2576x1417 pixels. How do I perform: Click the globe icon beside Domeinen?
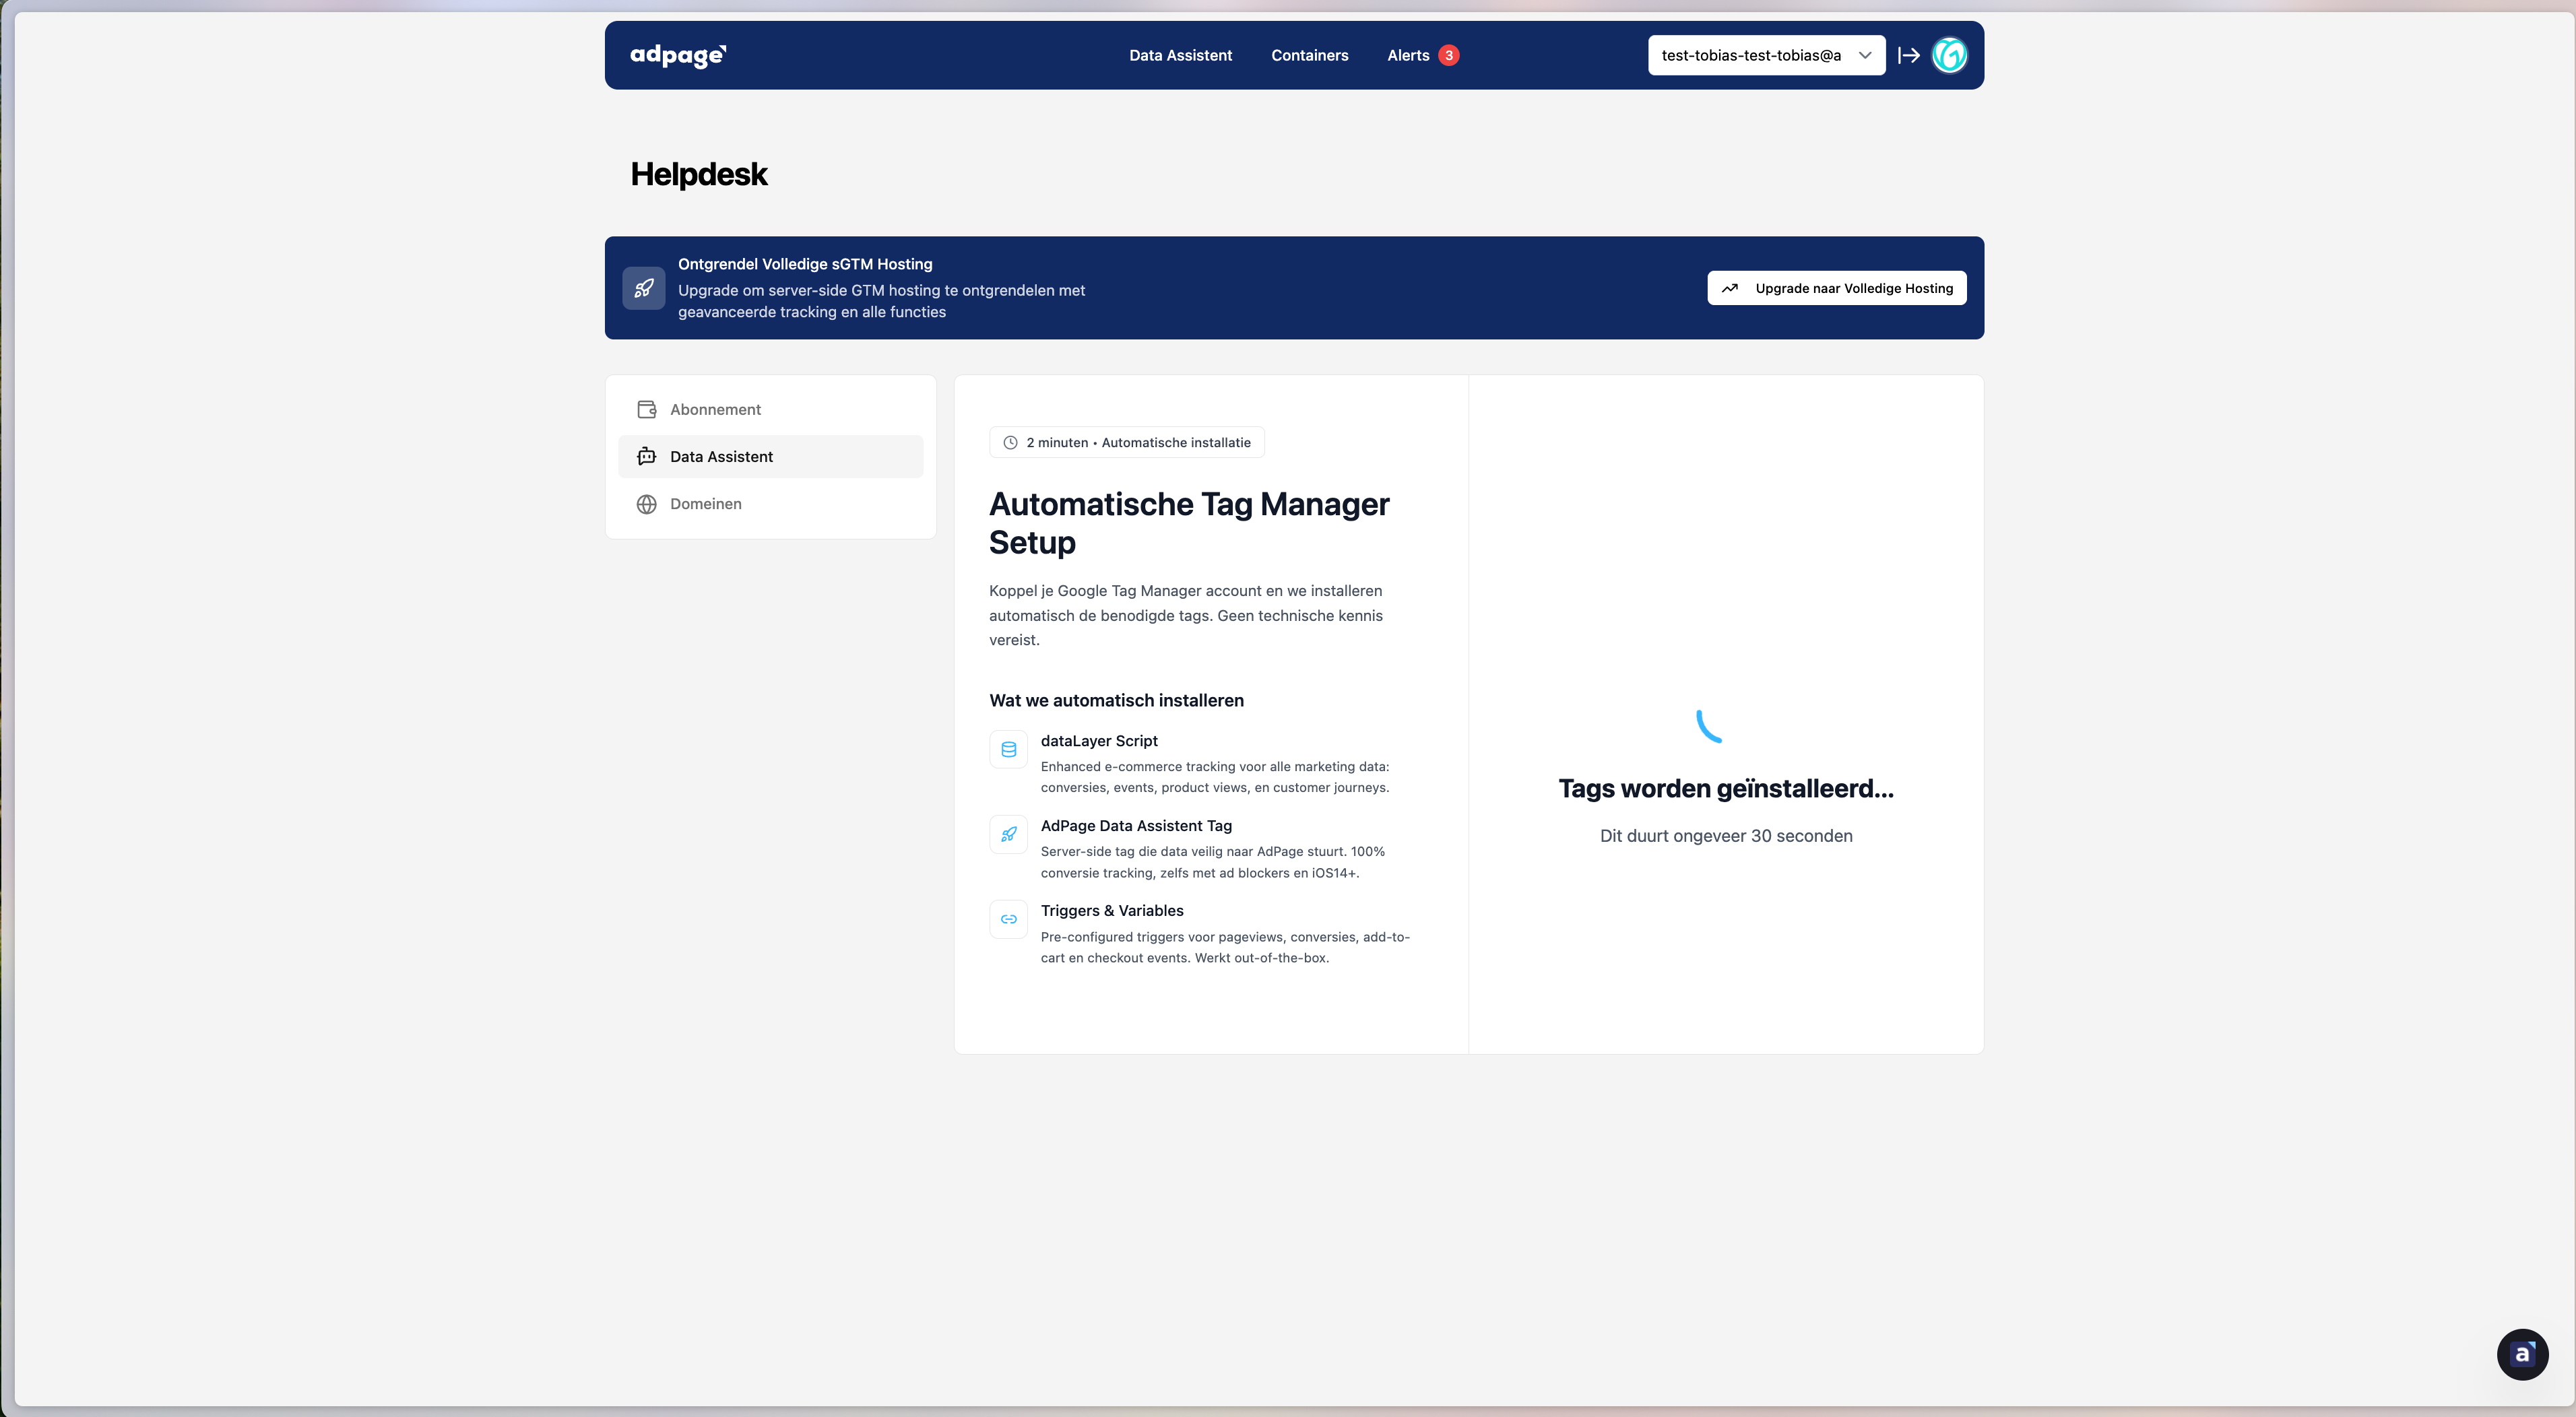coord(647,504)
